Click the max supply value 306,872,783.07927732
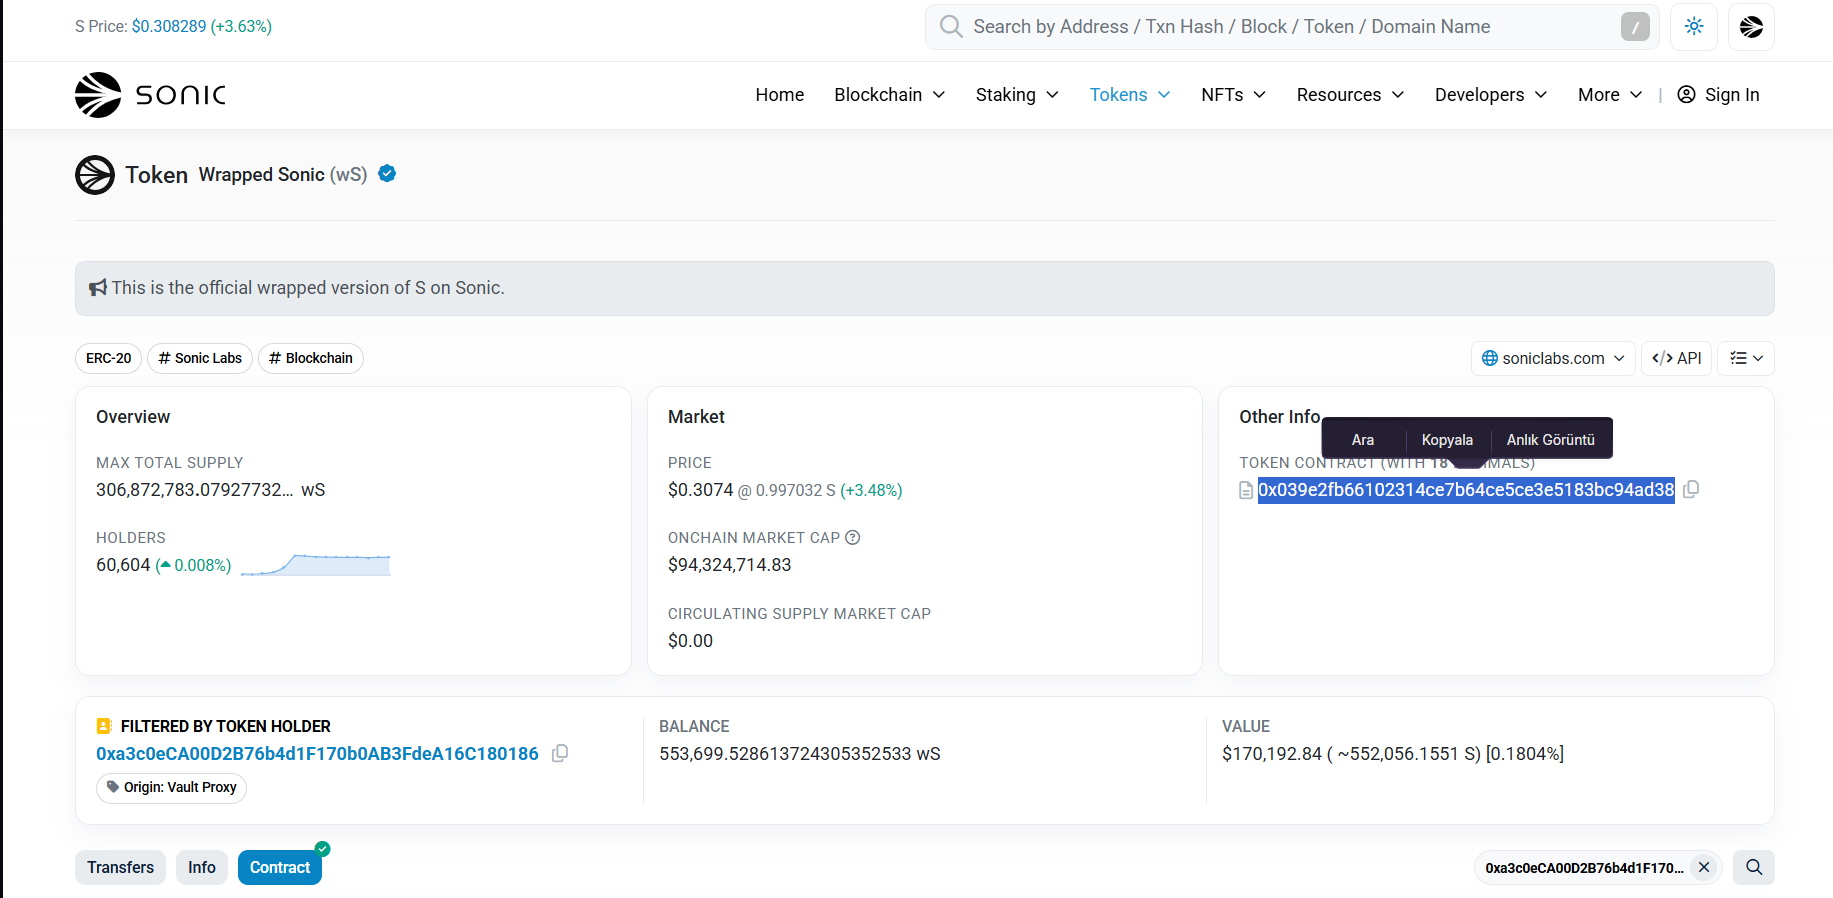The width and height of the screenshot is (1833, 898). [195, 490]
